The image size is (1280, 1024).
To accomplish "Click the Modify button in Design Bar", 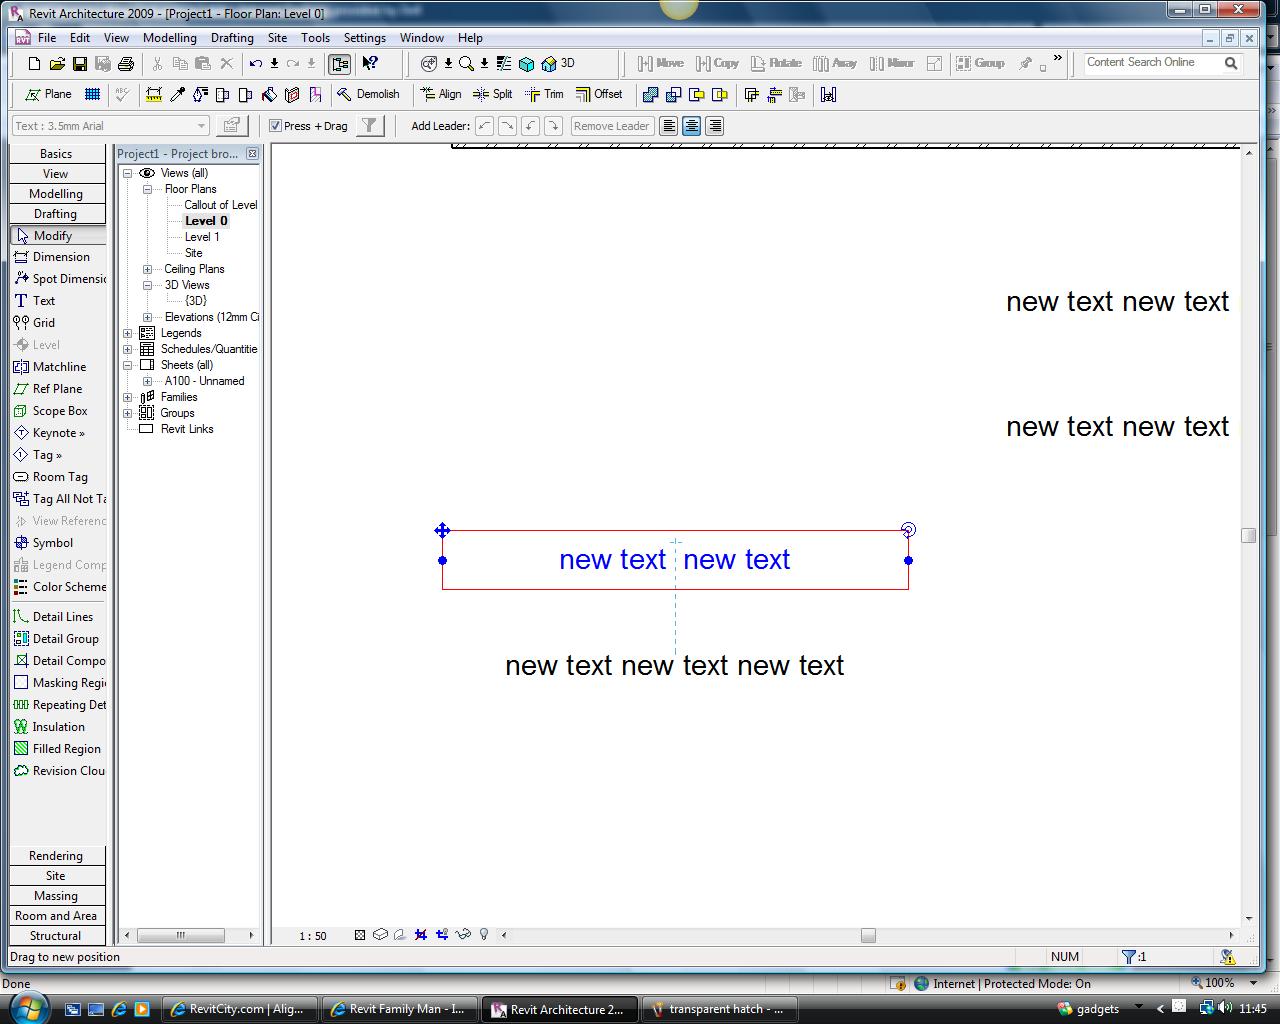I will (x=57, y=235).
